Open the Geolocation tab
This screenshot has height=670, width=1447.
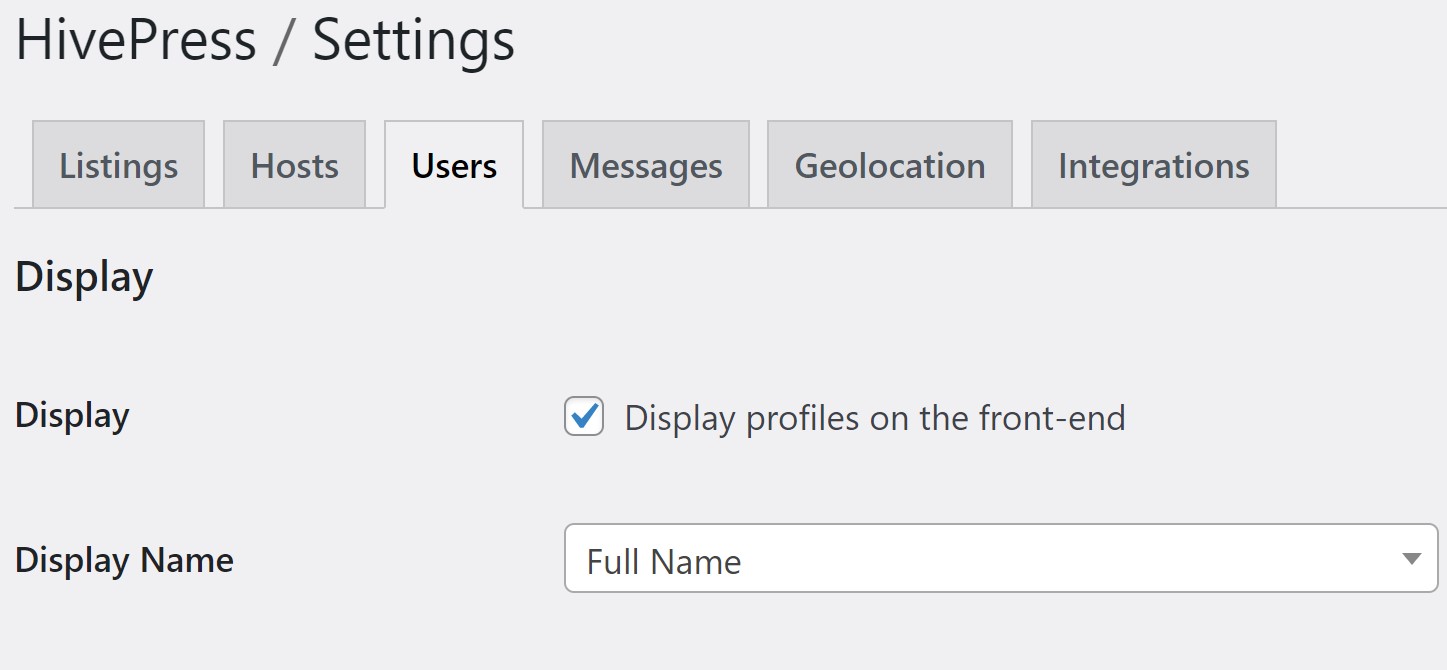coord(890,165)
